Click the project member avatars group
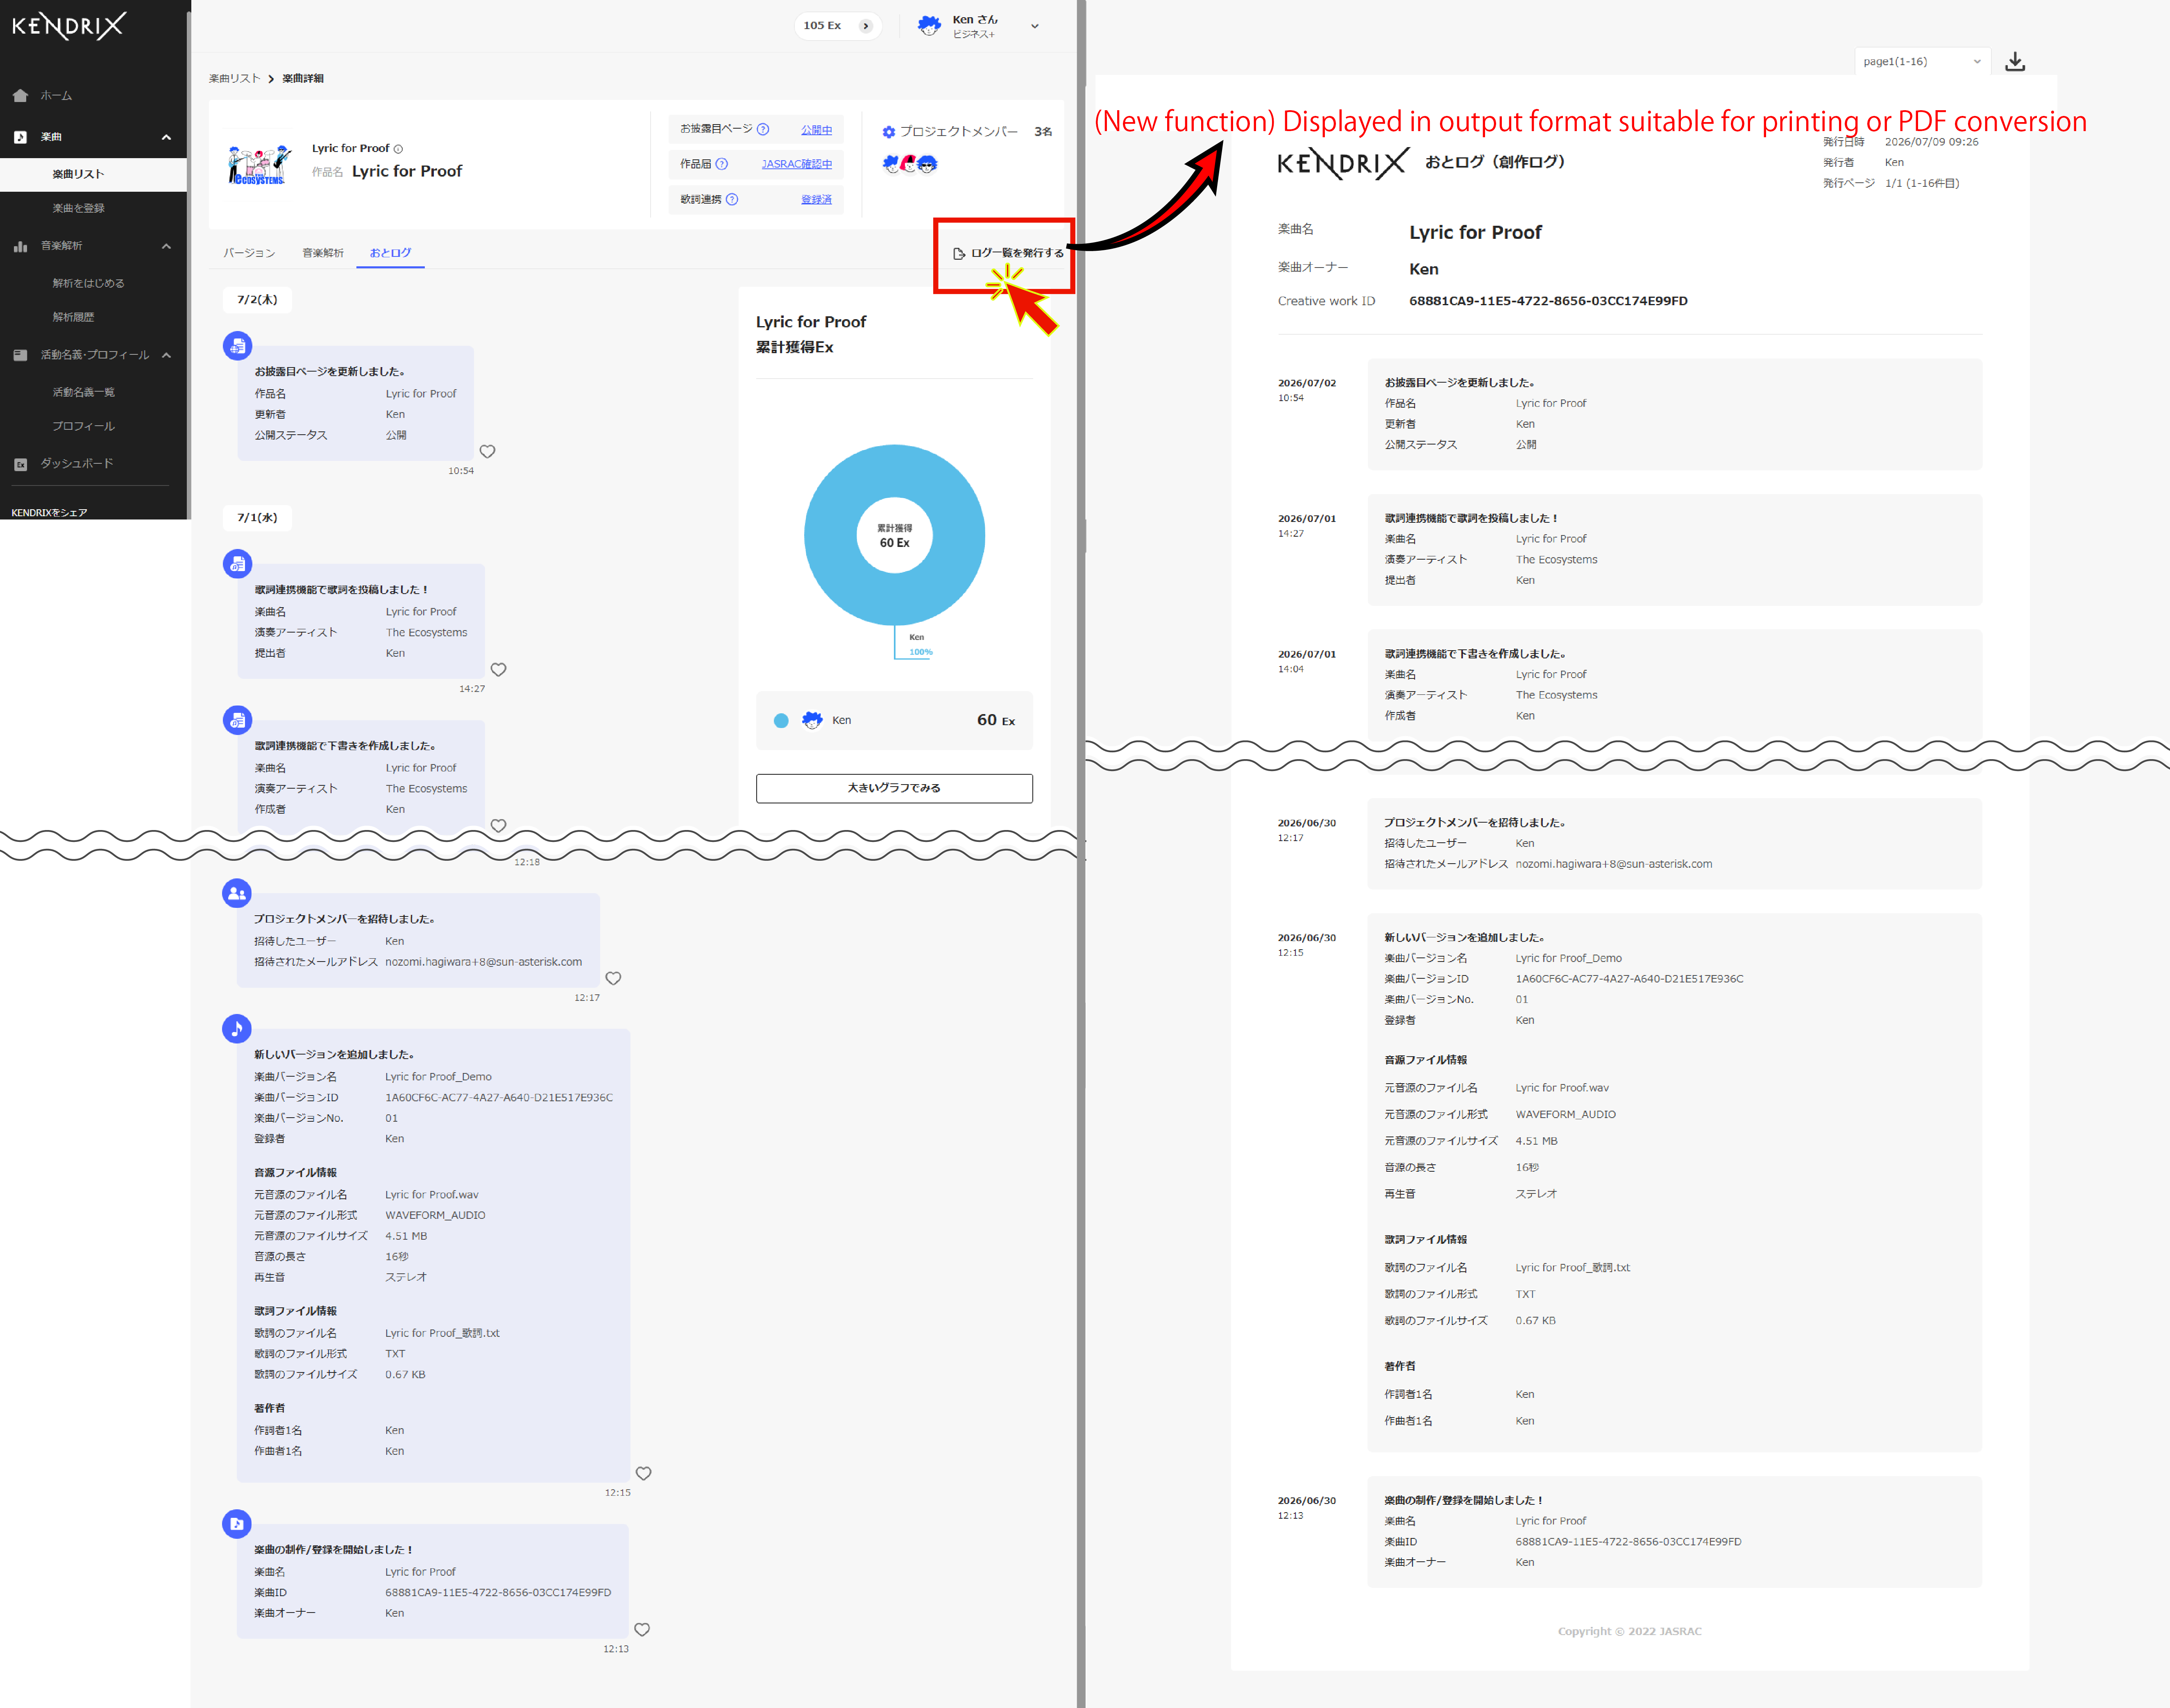The image size is (2170, 1708). click(x=910, y=164)
